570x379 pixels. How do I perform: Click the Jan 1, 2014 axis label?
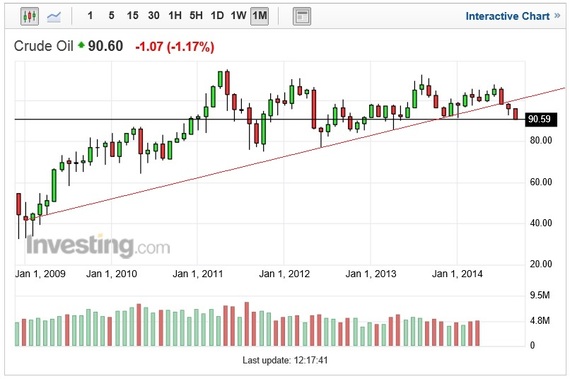457,274
